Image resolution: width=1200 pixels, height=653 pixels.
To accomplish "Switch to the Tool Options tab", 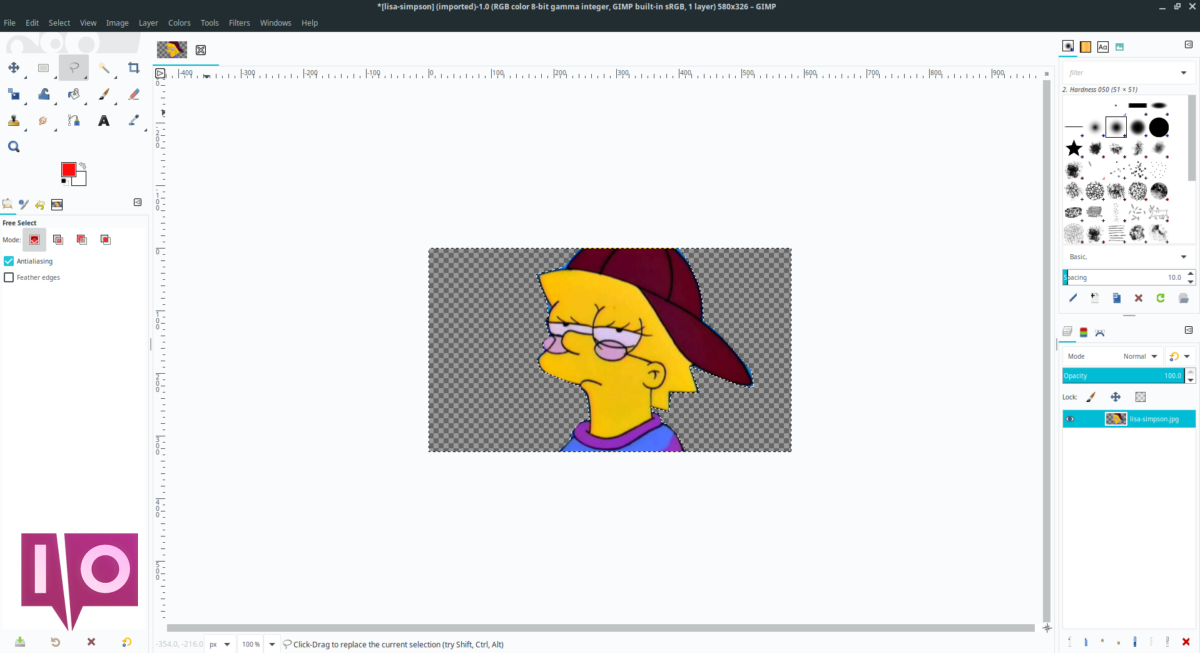I will coord(8,204).
